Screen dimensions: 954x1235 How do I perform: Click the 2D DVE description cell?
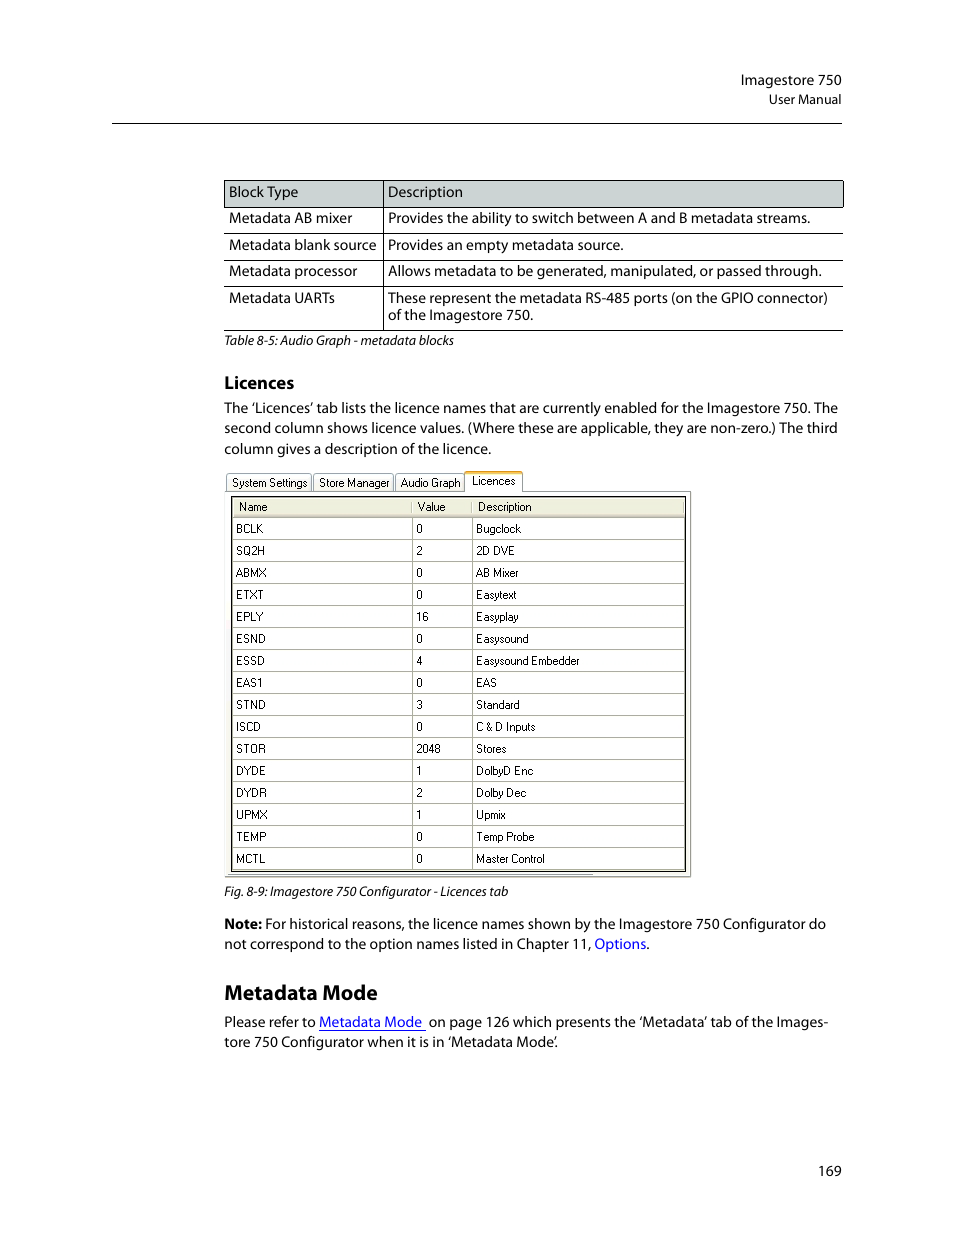(578, 551)
